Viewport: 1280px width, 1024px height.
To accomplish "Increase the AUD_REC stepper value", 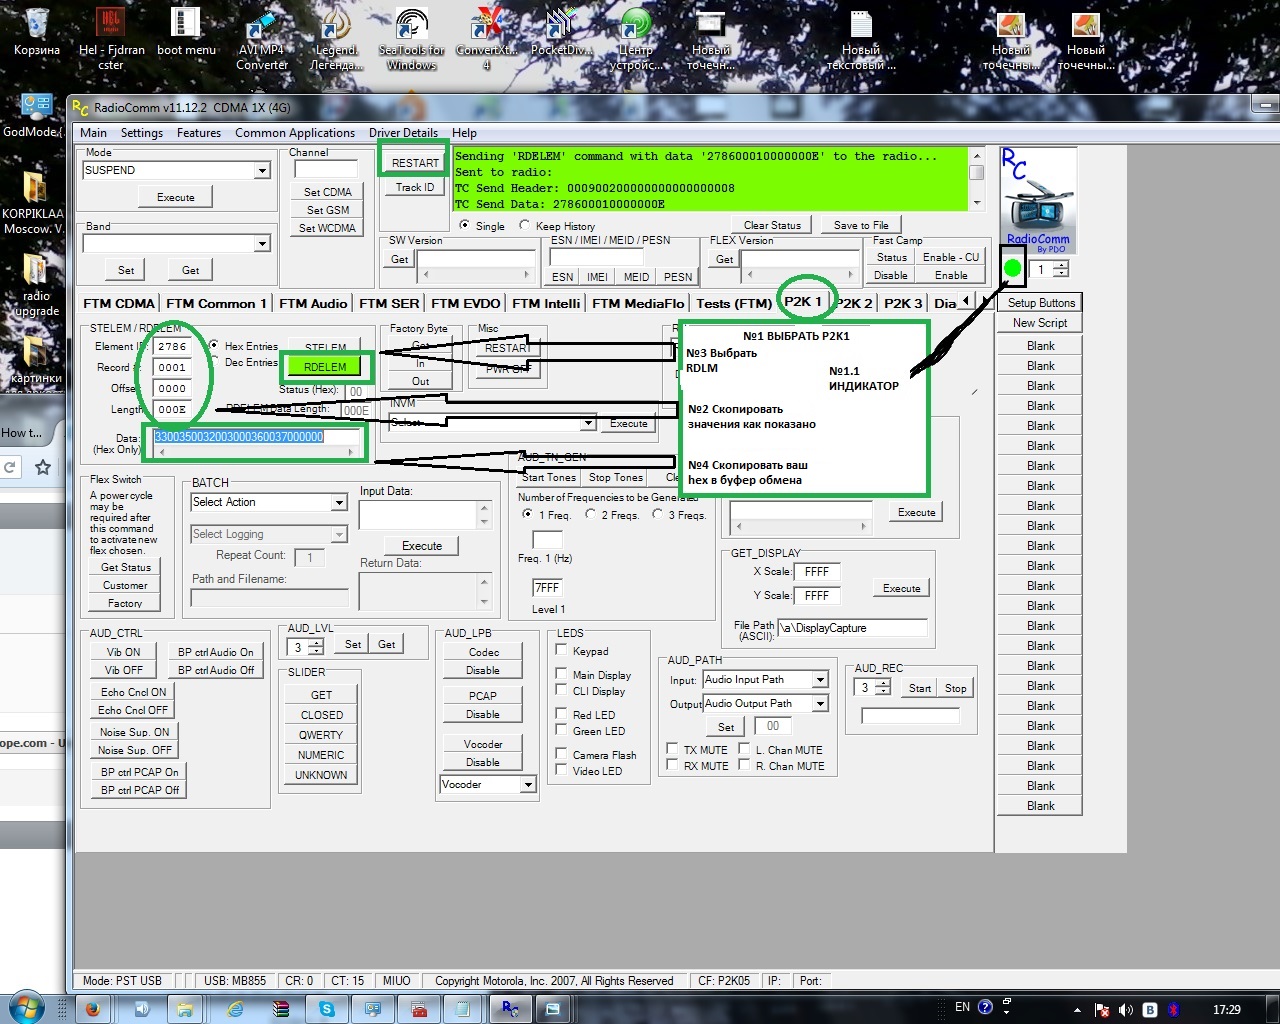I will [x=883, y=683].
